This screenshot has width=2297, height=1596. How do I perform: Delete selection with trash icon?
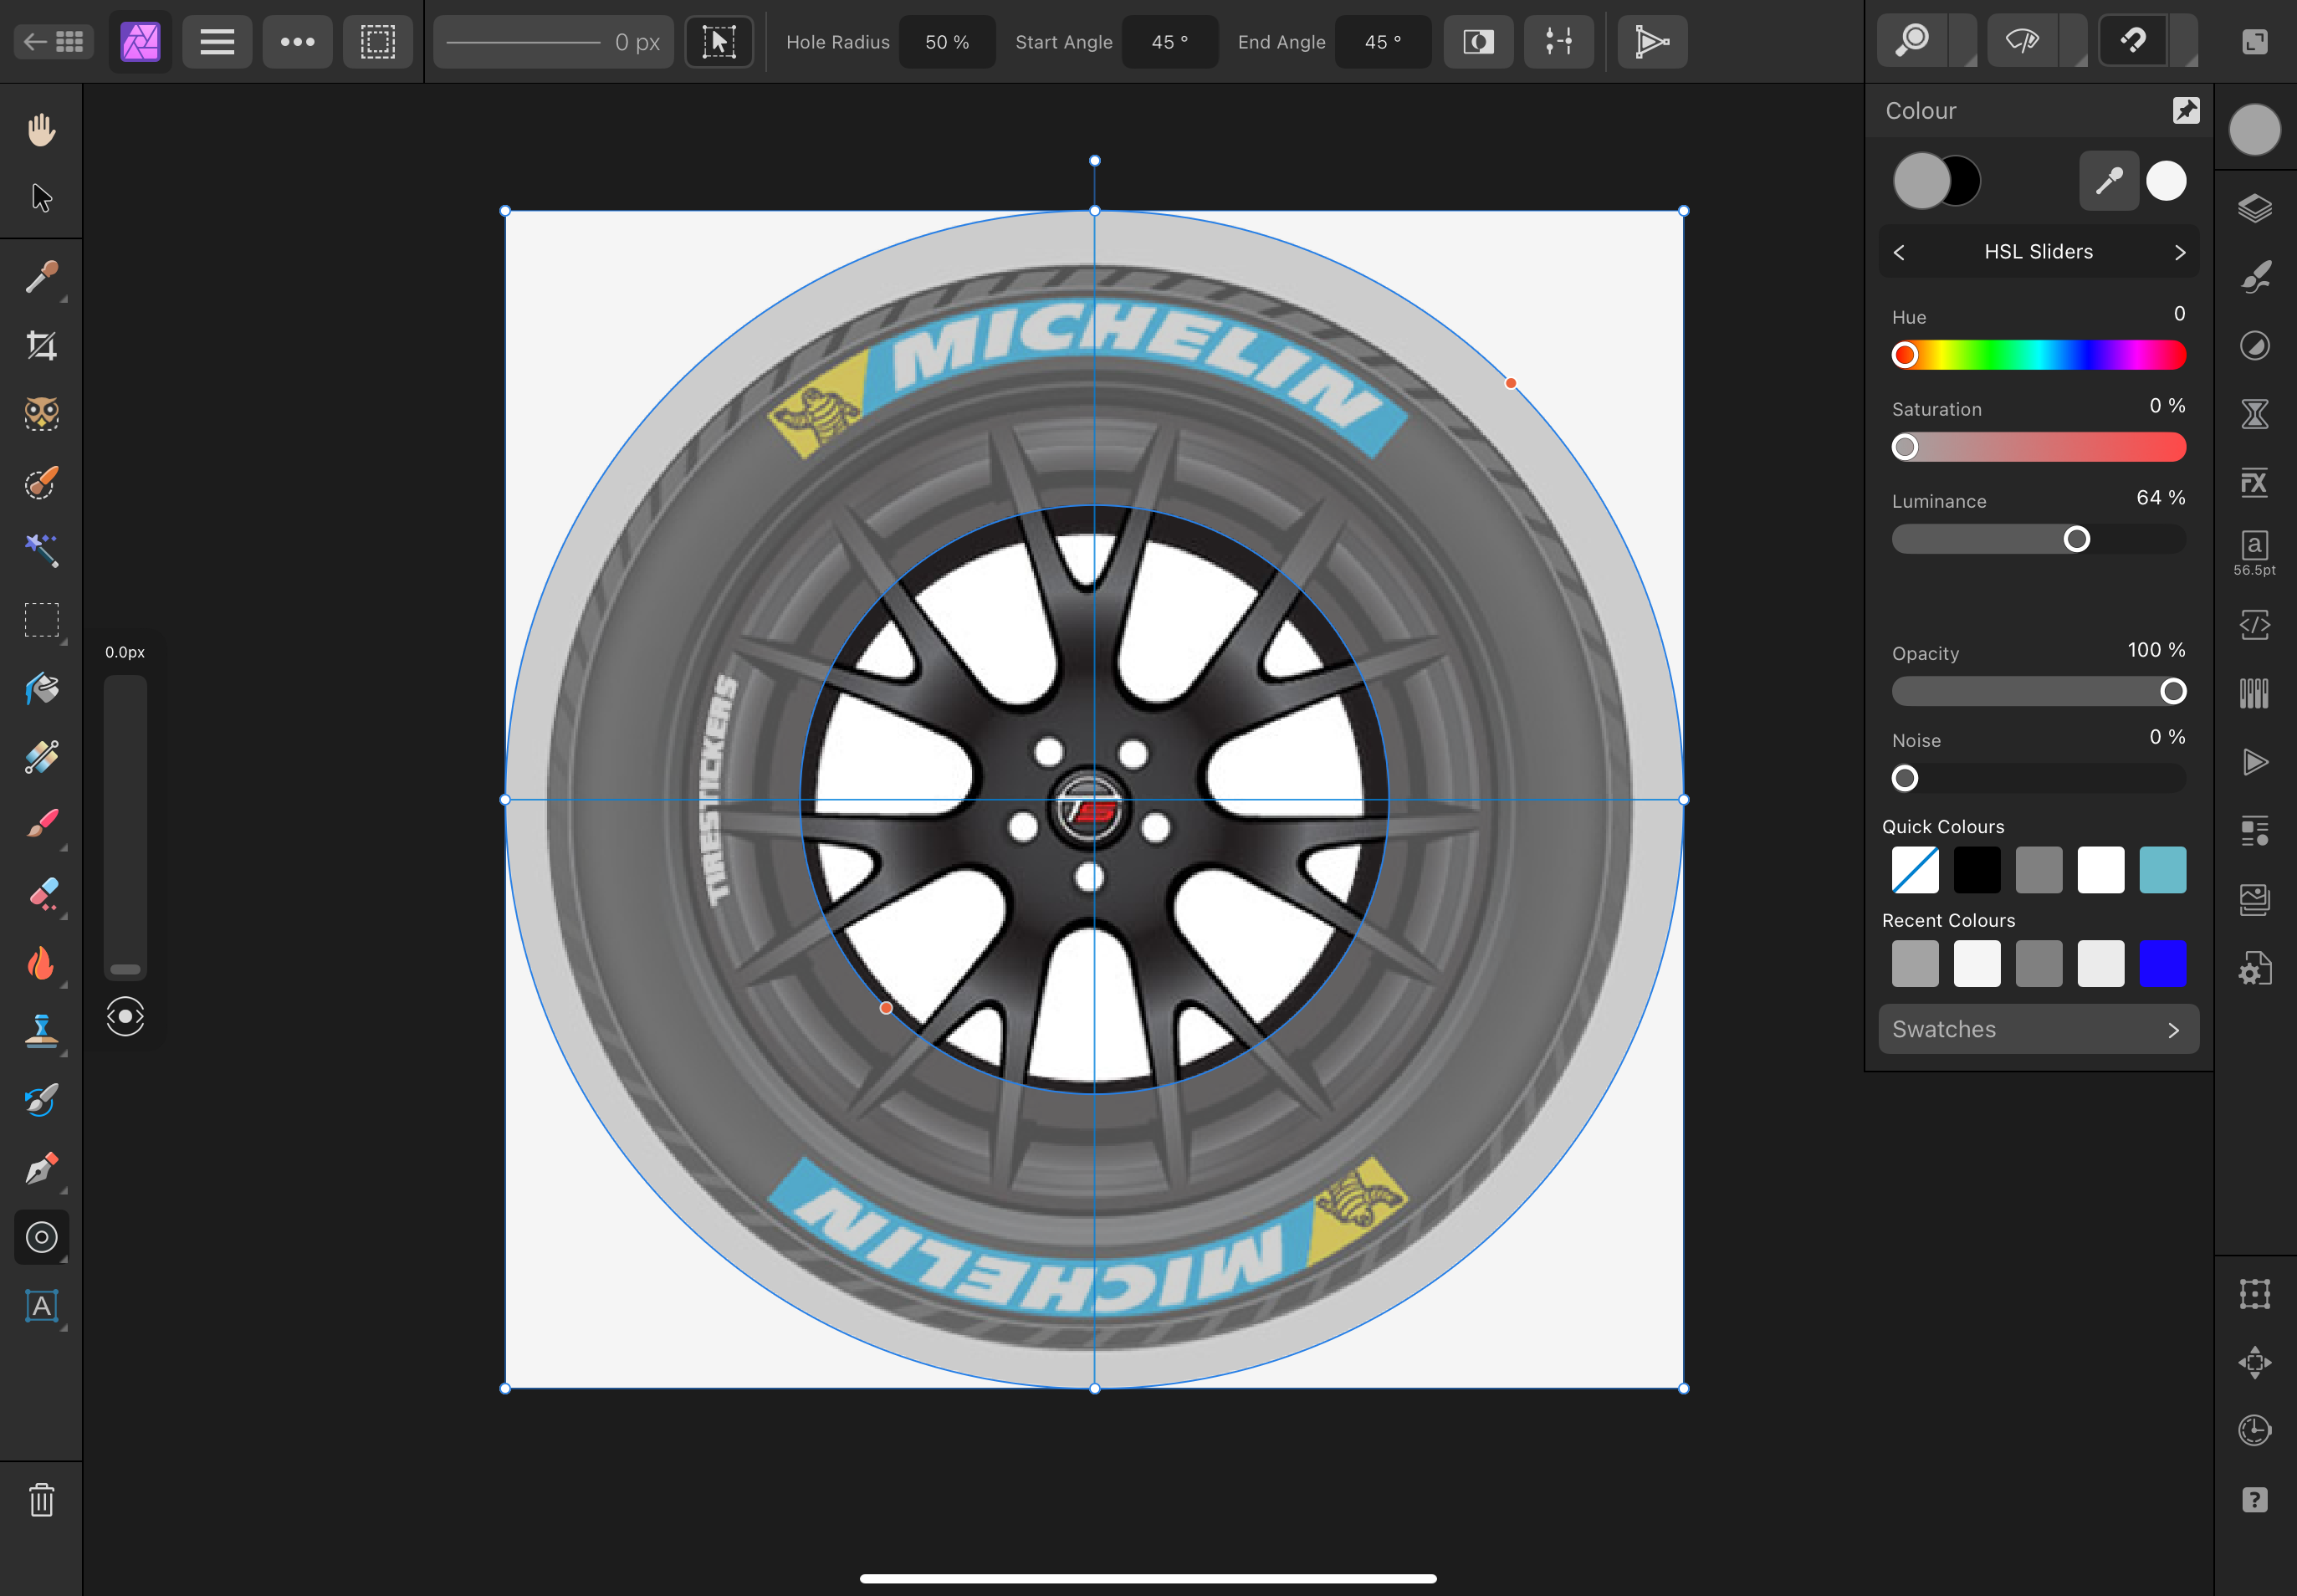41,1500
